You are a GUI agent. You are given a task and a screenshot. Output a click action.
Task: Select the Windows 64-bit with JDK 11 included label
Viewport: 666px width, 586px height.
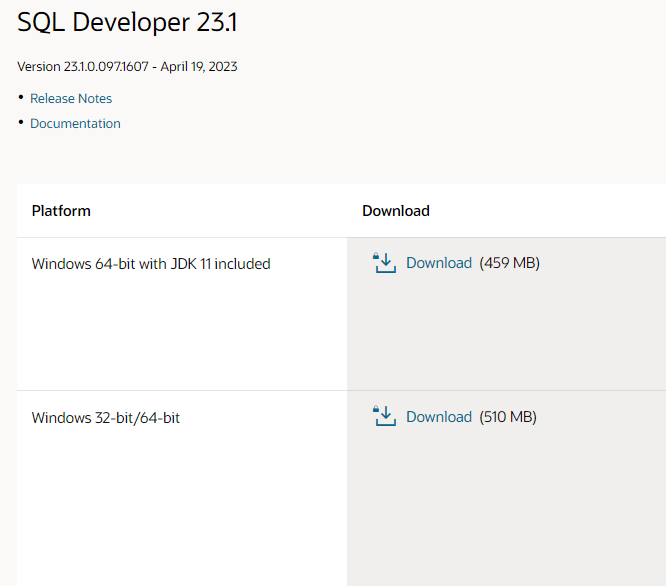151,264
